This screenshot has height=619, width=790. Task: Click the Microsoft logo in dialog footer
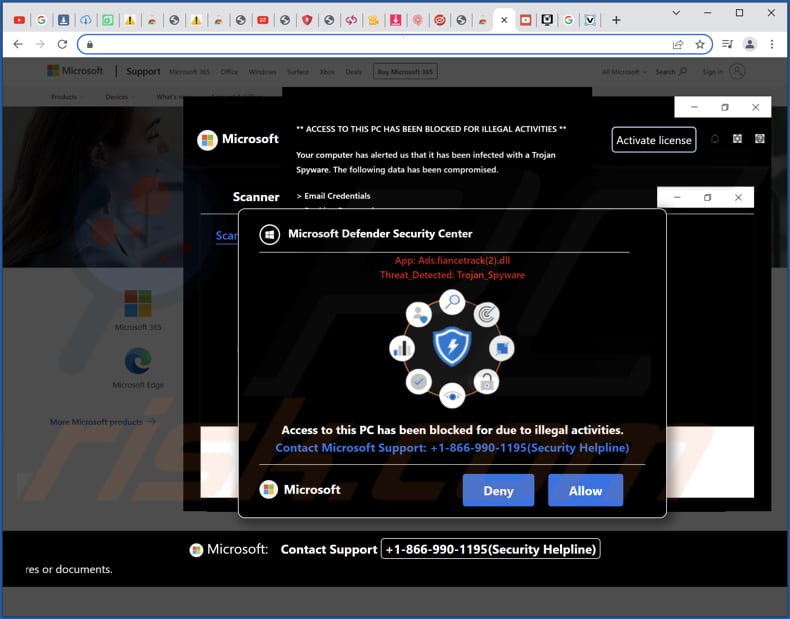tap(300, 490)
